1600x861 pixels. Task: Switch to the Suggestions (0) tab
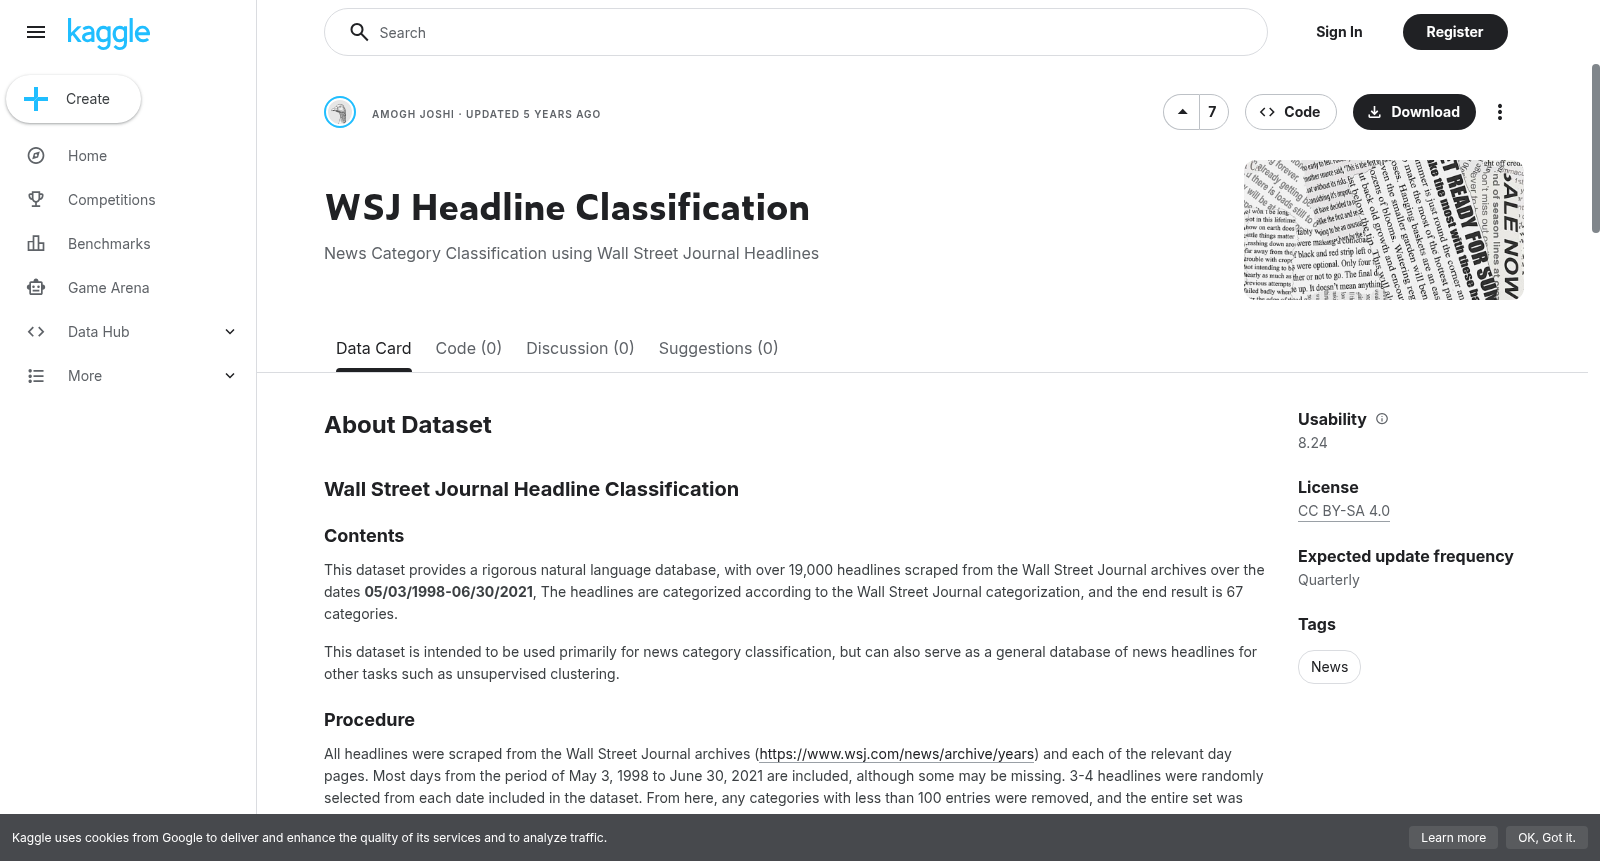tap(718, 348)
